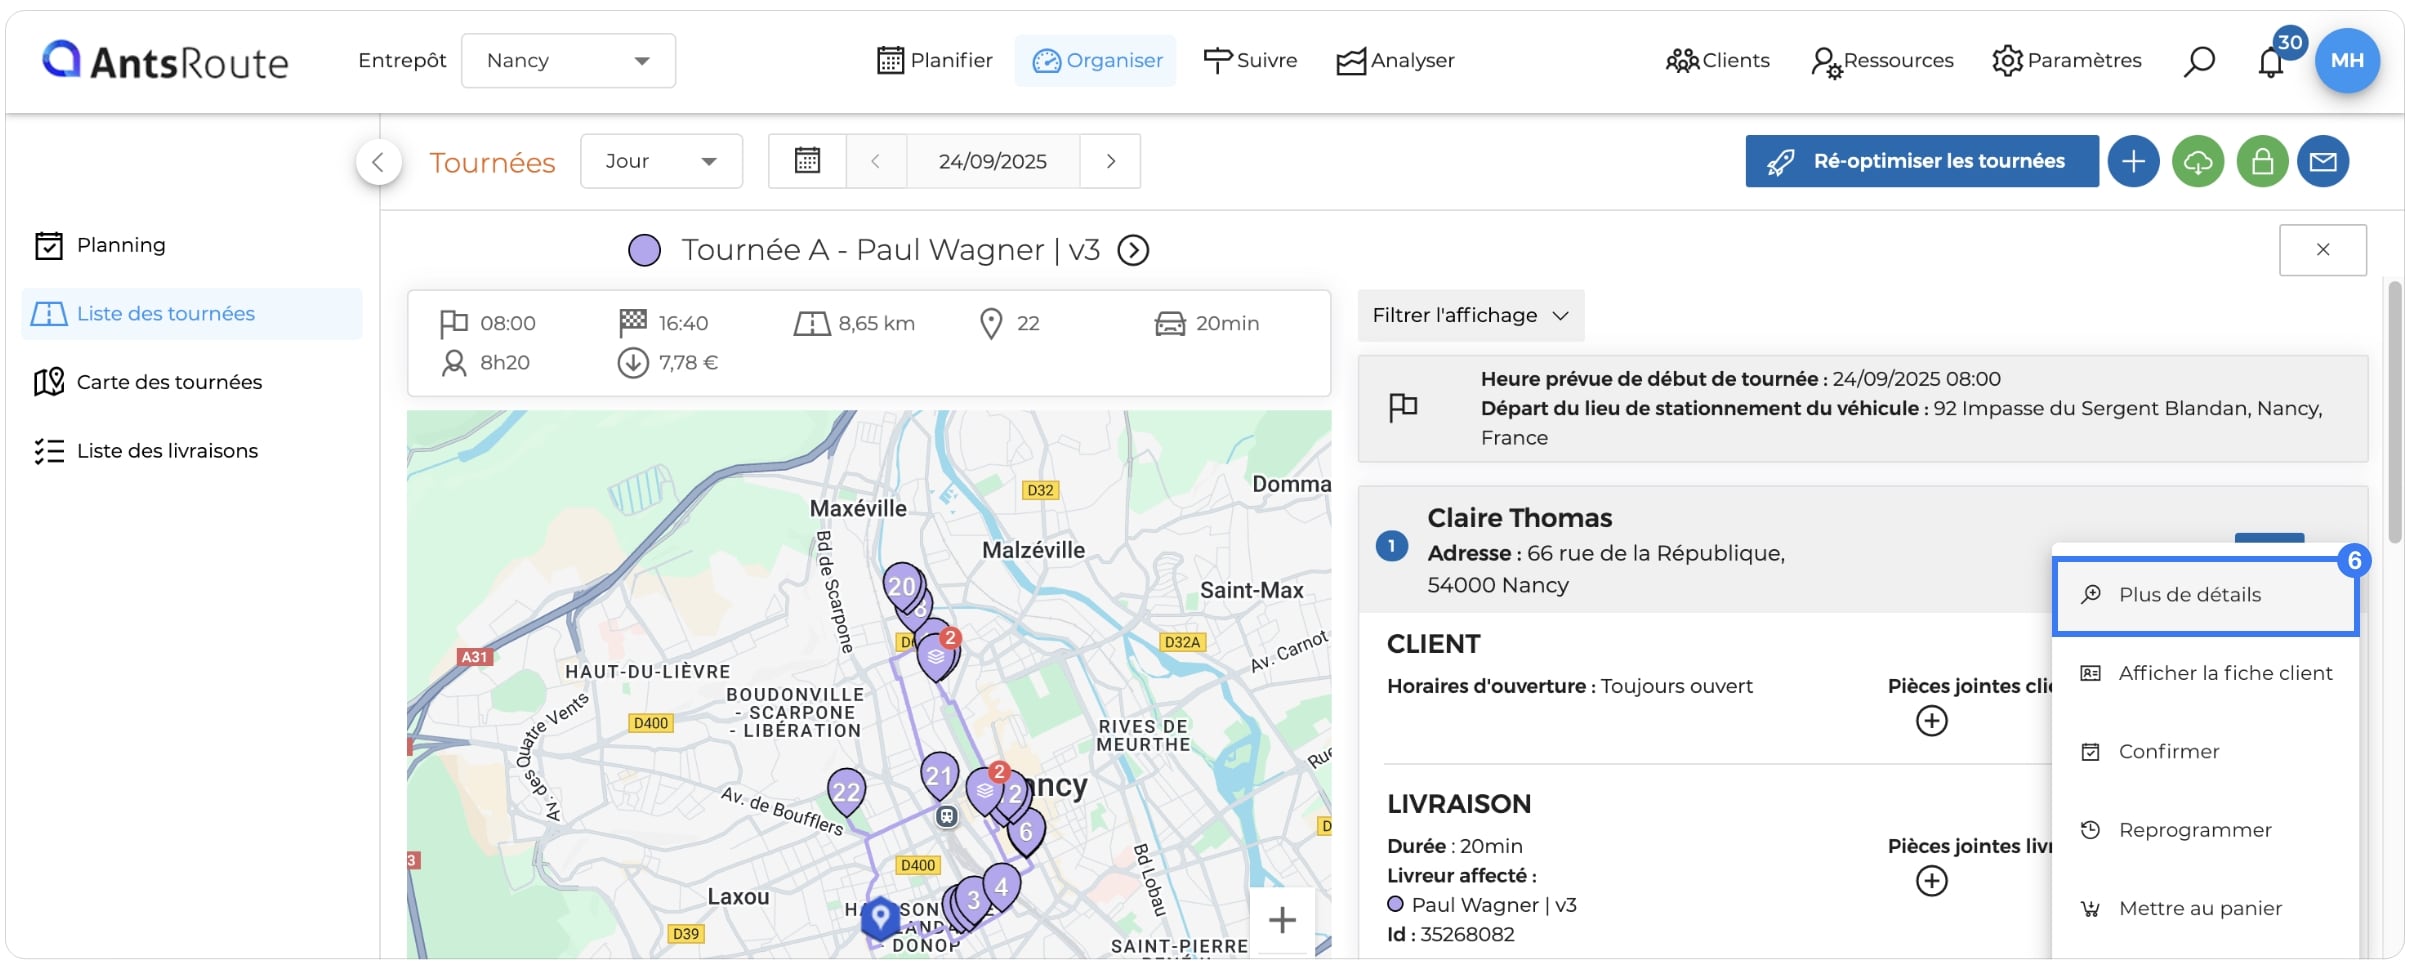Click the purple Tournée A color circle
This screenshot has width=2410, height=973.
(644, 250)
